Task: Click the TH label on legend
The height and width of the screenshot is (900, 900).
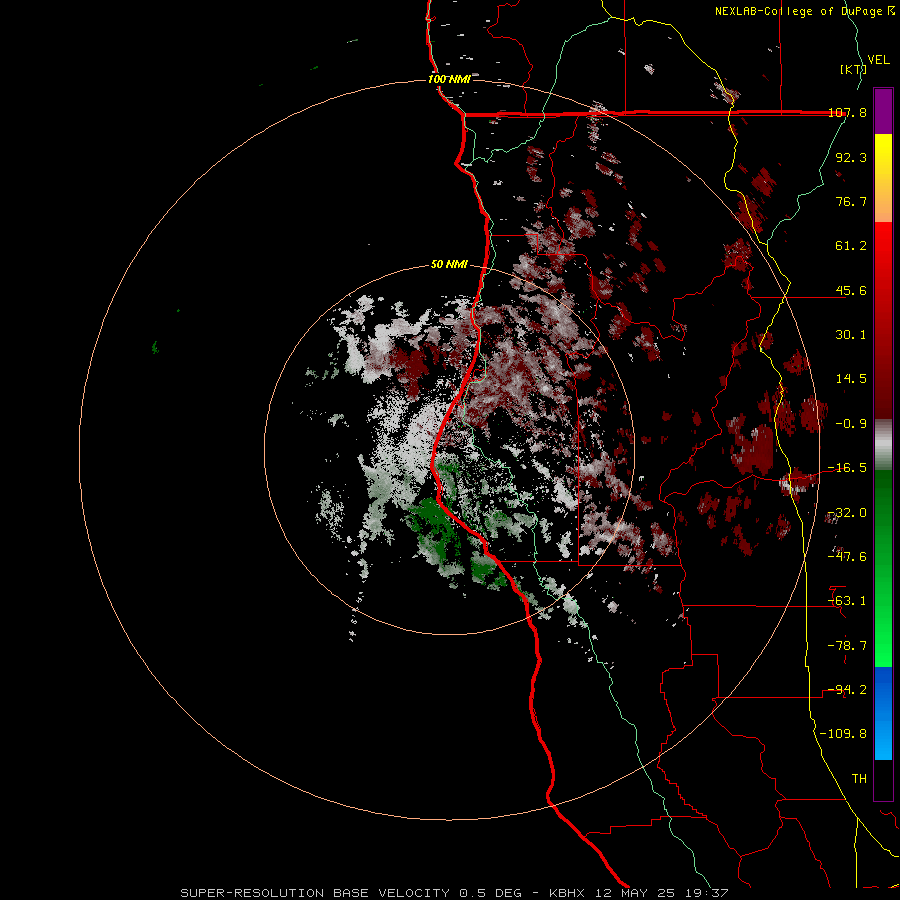Action: [859, 779]
